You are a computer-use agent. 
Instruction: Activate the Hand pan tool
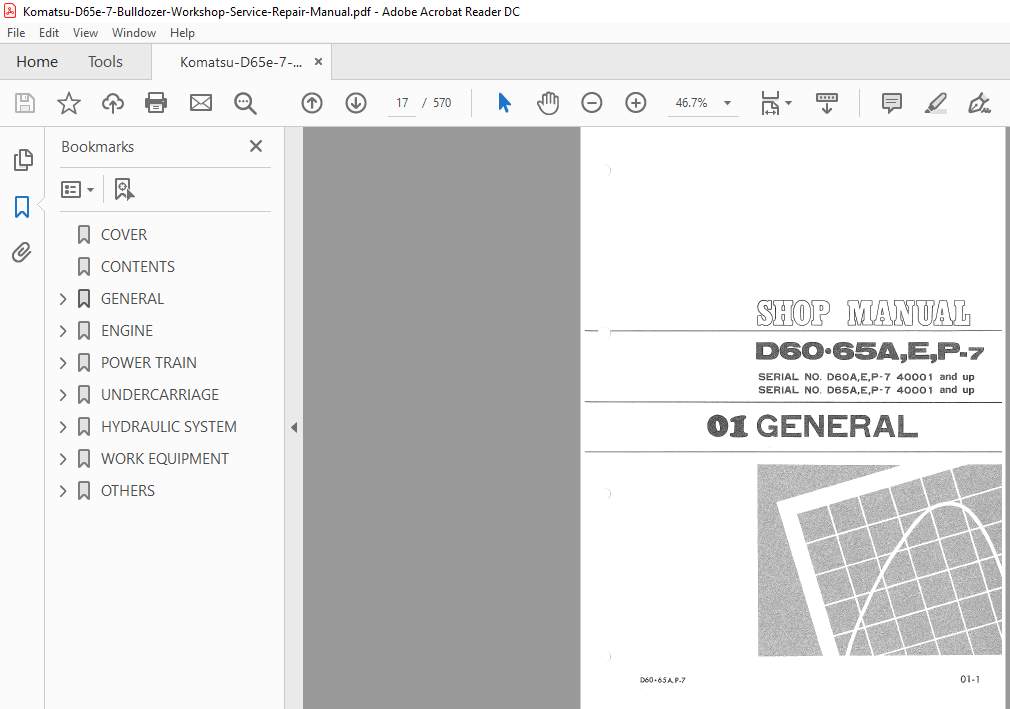click(548, 103)
